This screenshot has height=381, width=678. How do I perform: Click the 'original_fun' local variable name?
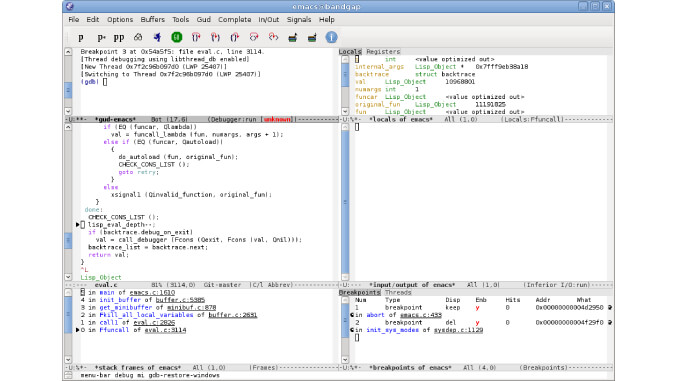(377, 104)
